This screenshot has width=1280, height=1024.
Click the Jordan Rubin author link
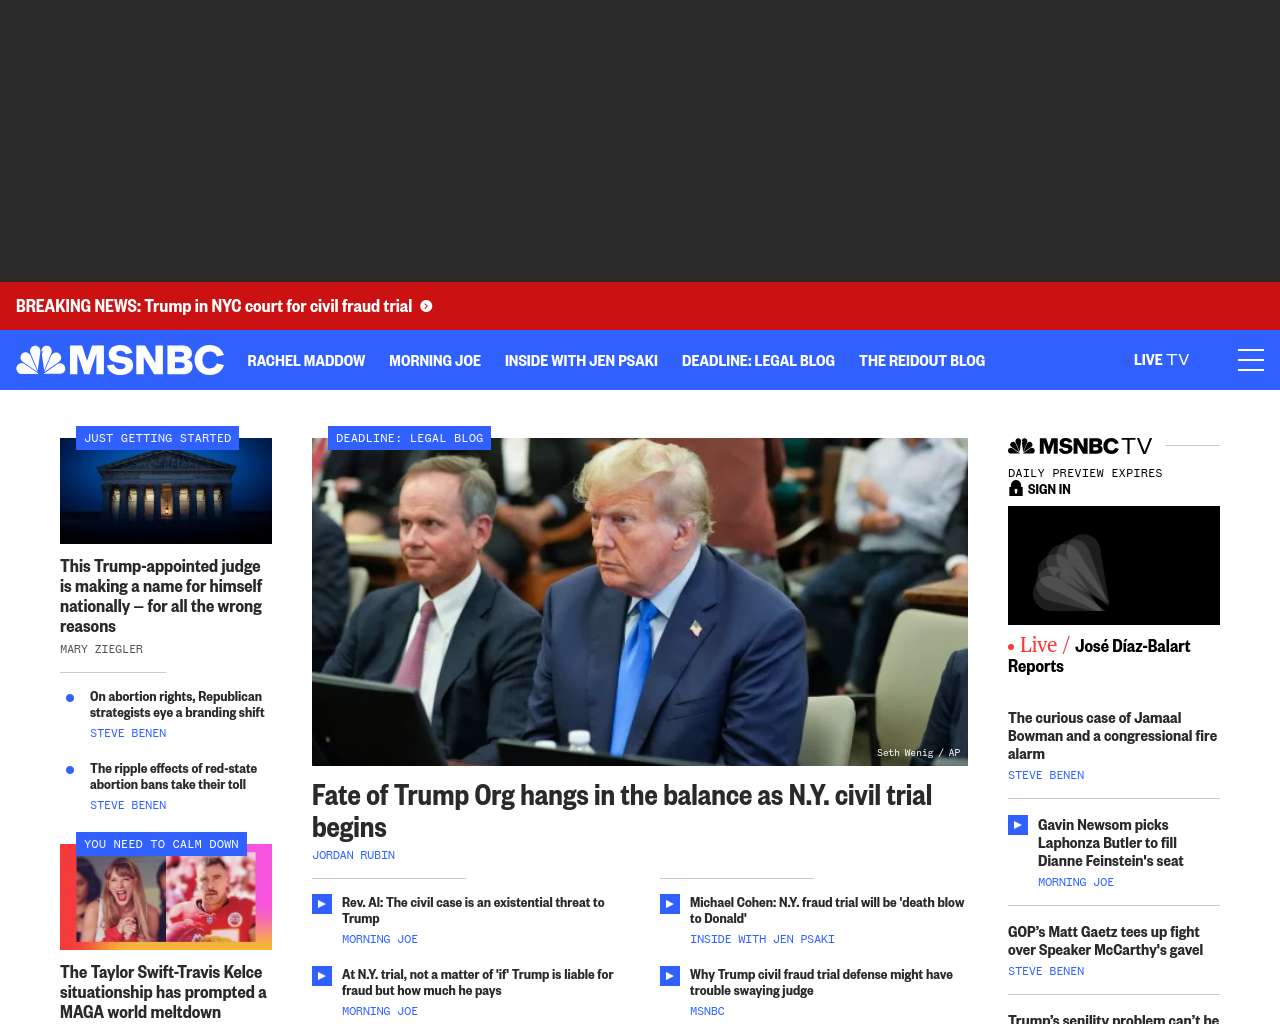353,855
